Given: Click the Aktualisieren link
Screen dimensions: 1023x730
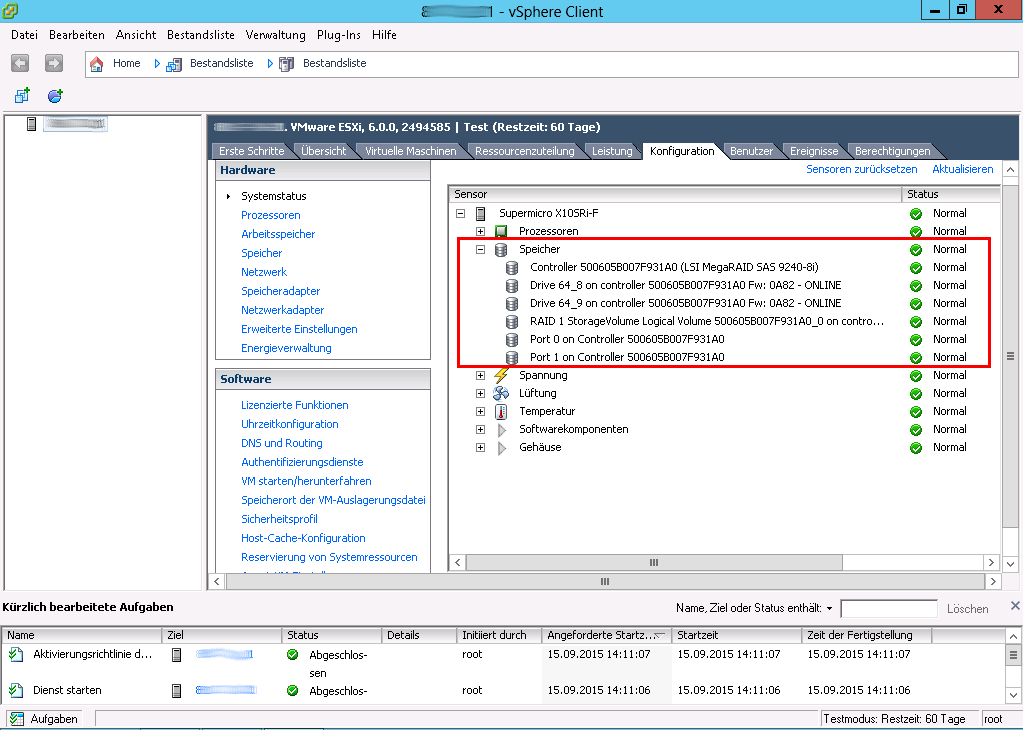Looking at the screenshot, I should pos(962,169).
